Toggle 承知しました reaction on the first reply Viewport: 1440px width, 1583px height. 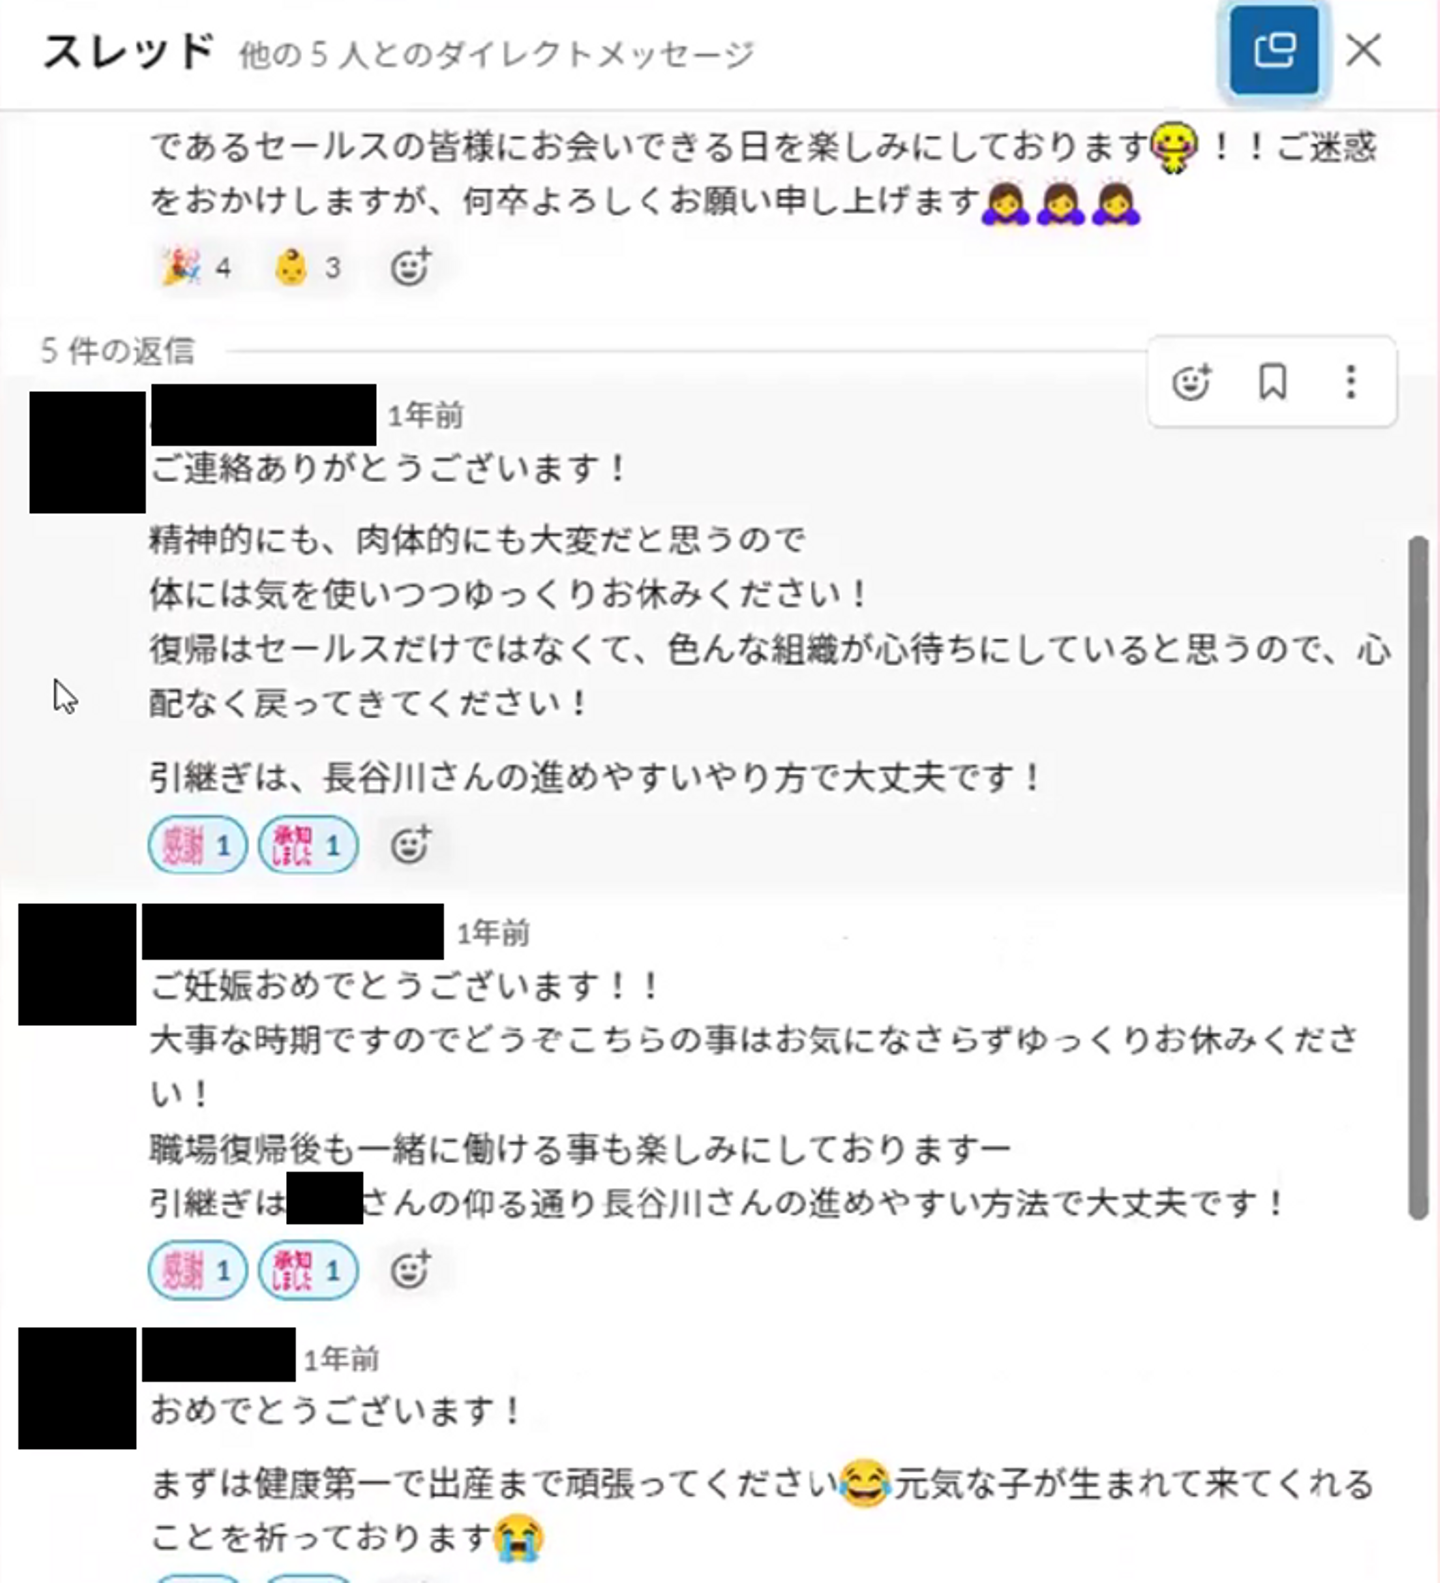[x=308, y=846]
